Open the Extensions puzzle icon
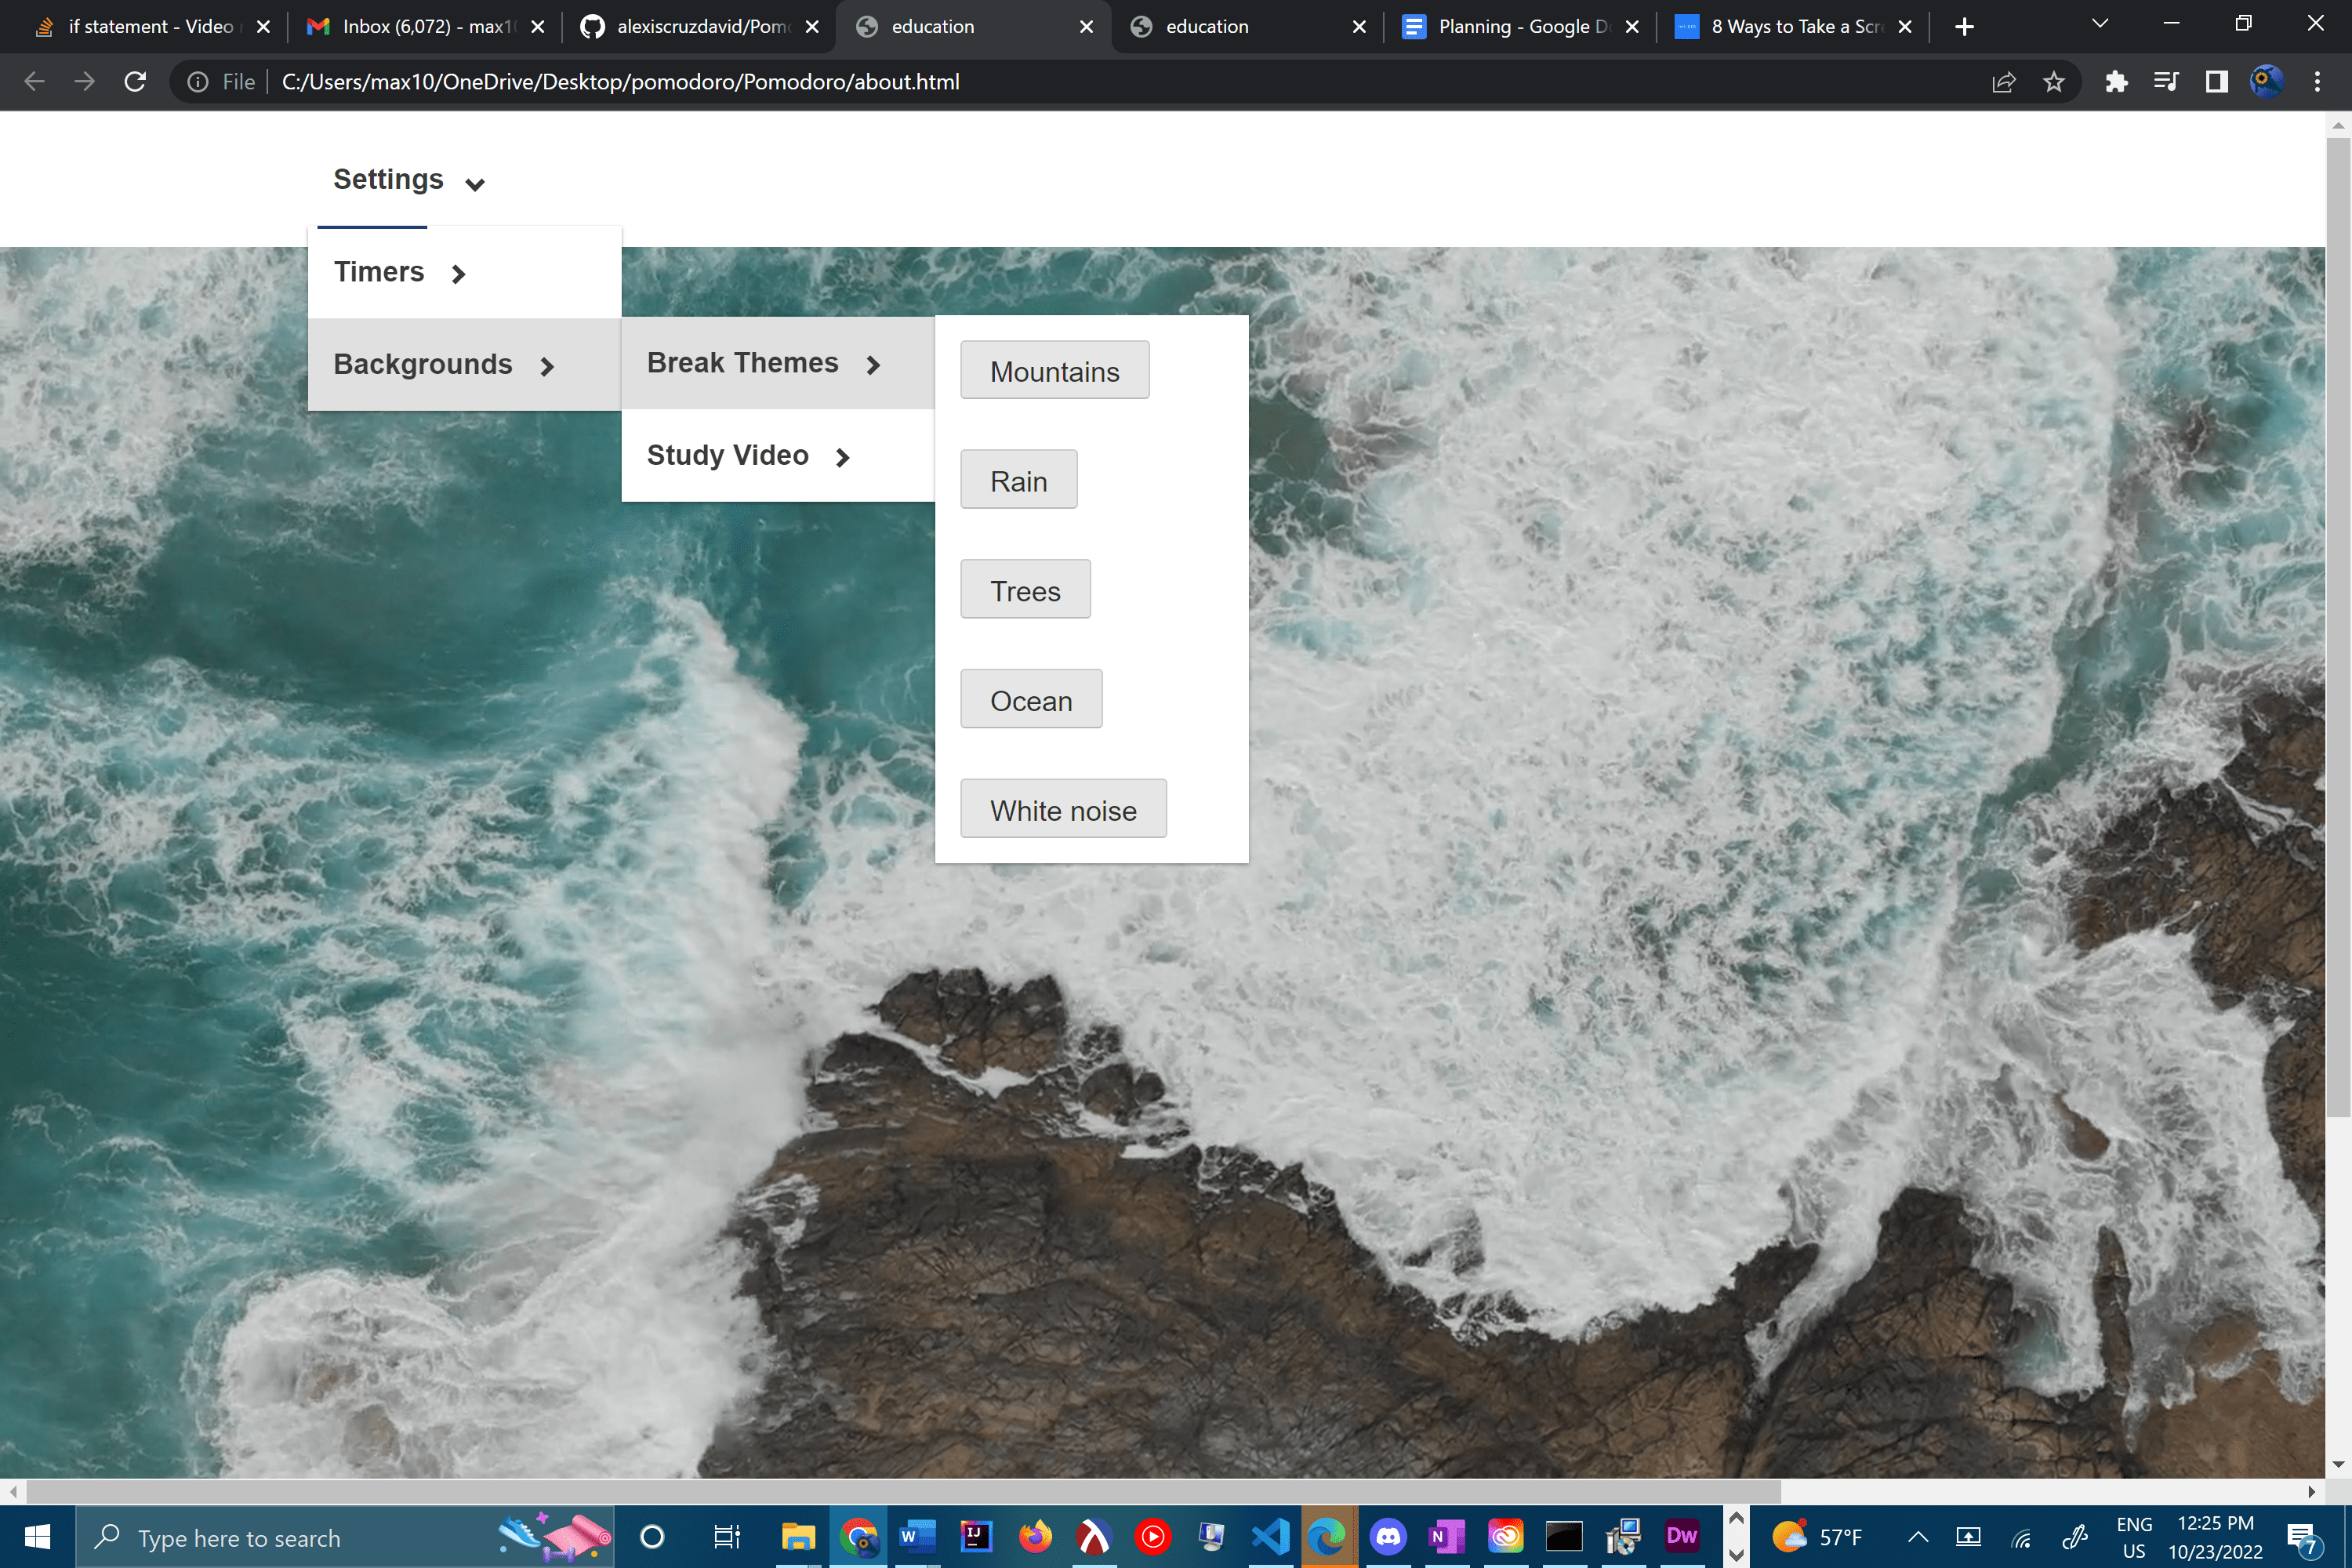This screenshot has width=2352, height=1568. tap(2115, 82)
